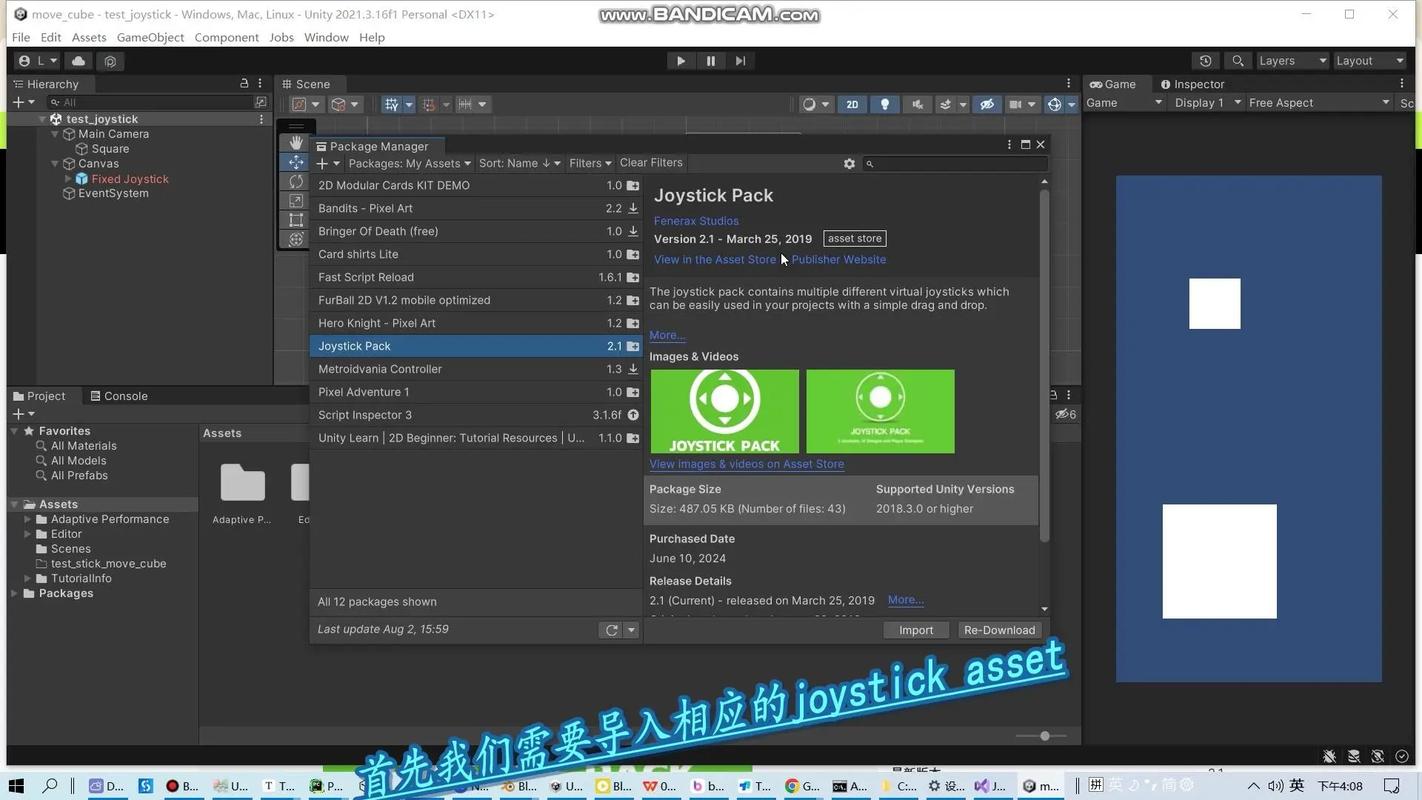Open the GameObject menu
This screenshot has width=1422, height=800.
click(x=150, y=37)
